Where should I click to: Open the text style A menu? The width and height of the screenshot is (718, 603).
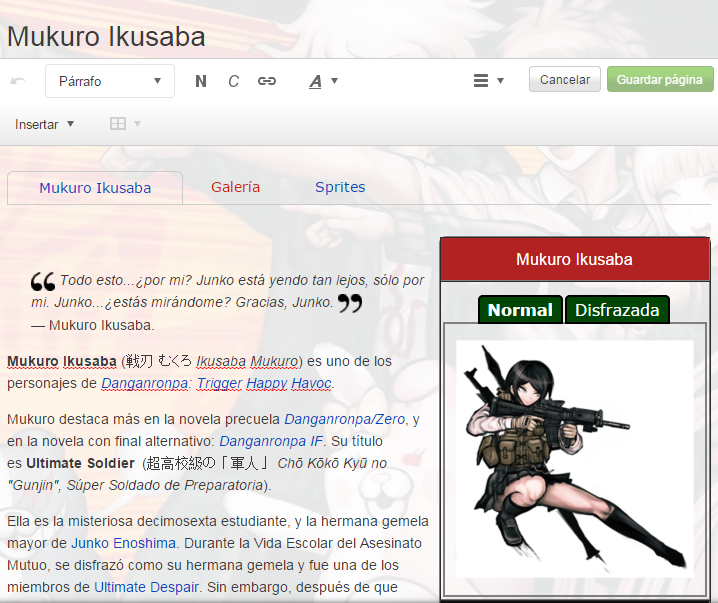pyautogui.click(x=323, y=81)
